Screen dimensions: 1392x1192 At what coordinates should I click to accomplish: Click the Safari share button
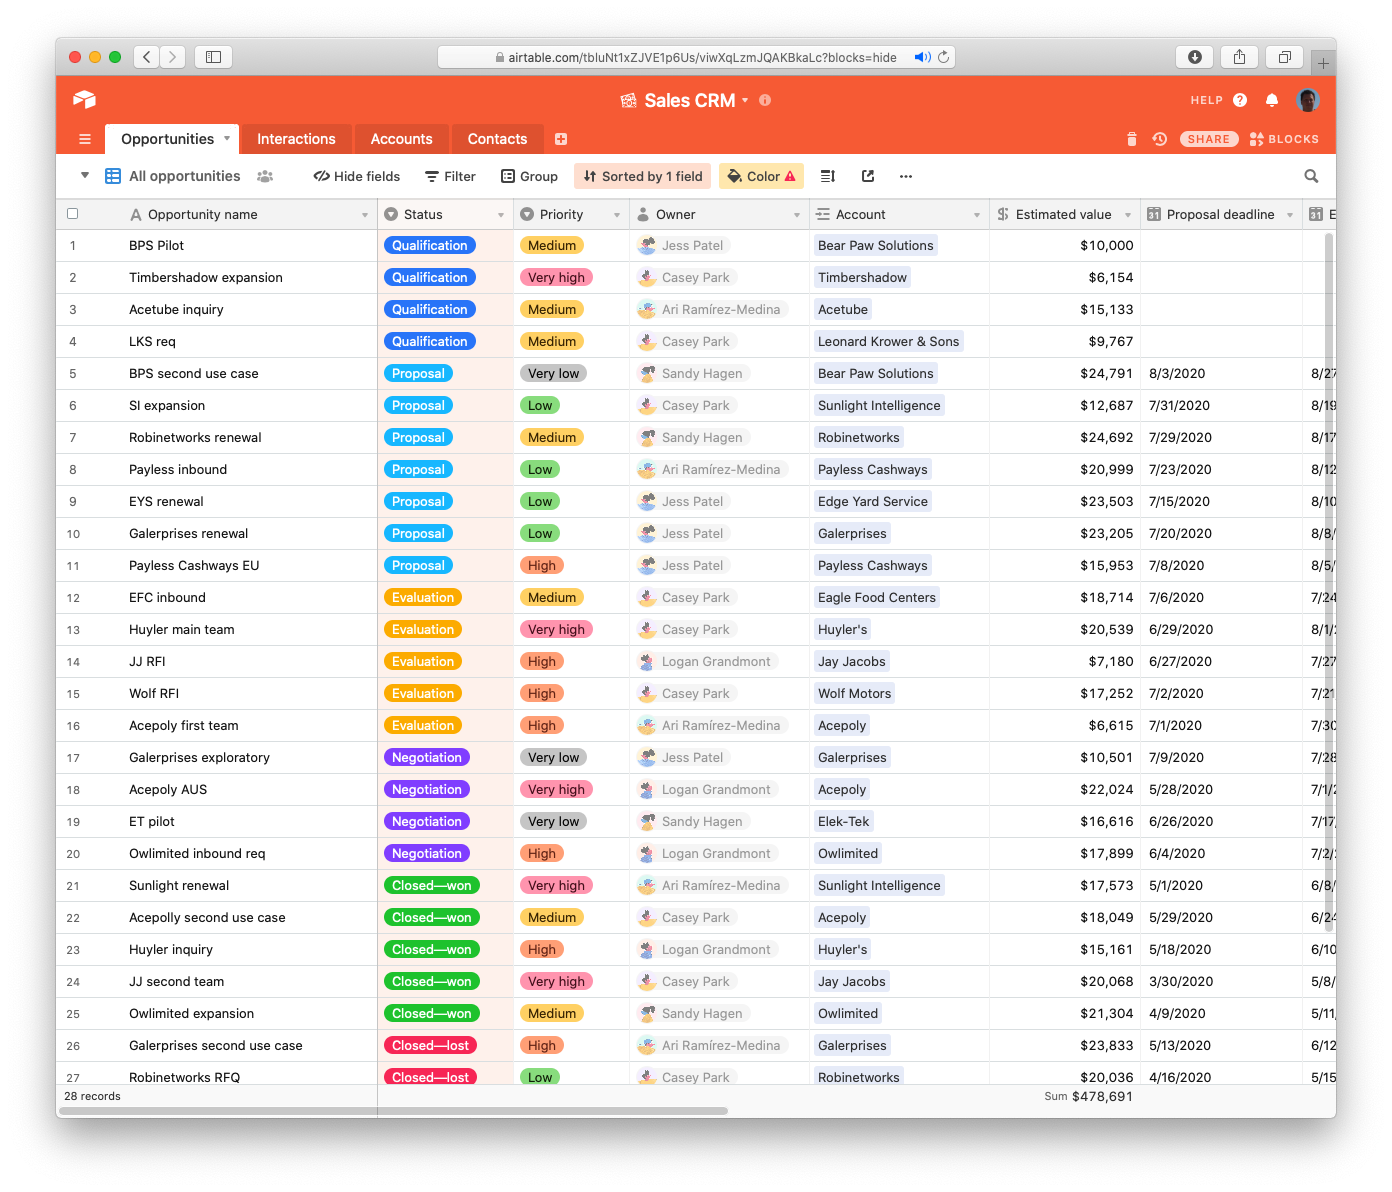(1239, 57)
